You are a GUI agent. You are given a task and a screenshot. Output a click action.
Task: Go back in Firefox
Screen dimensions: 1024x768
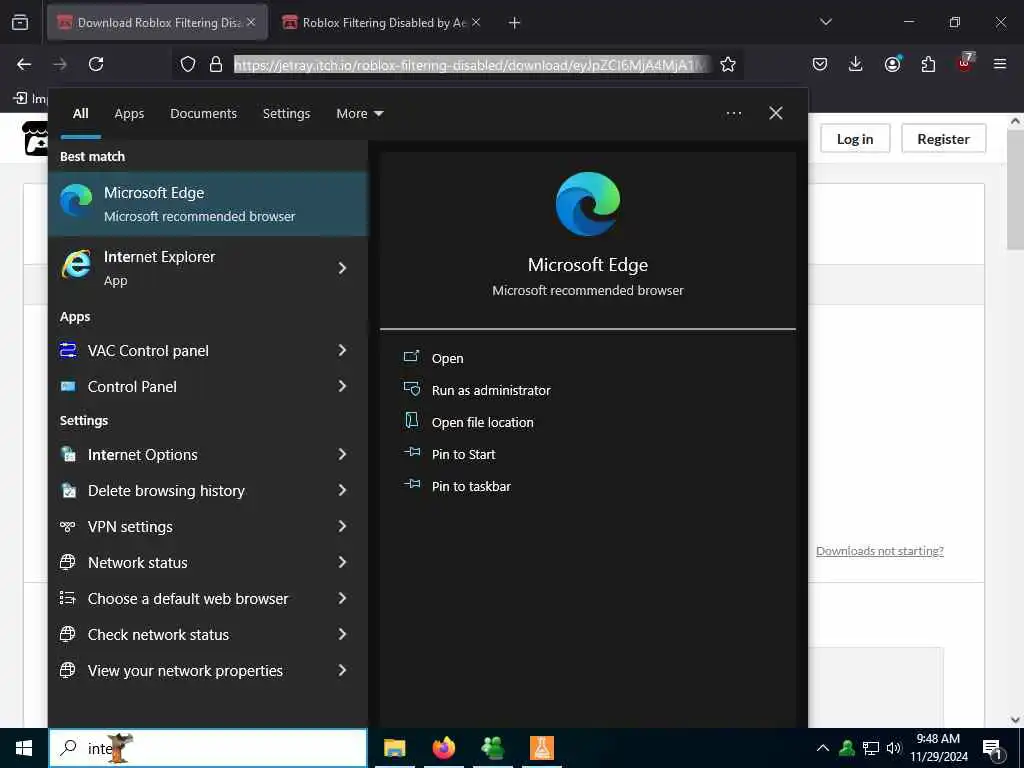(24, 64)
